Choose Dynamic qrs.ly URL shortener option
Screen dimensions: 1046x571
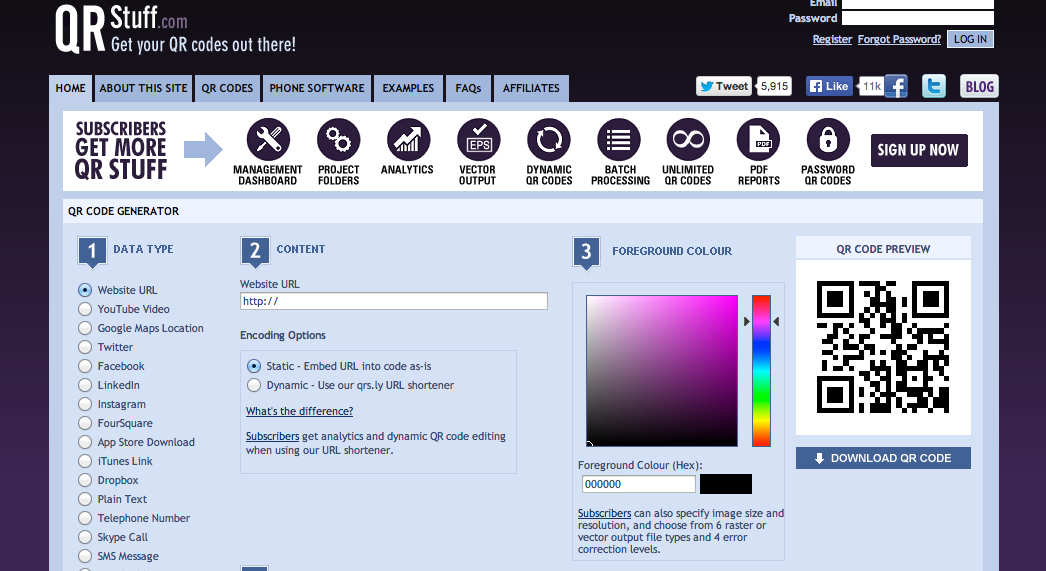pos(253,385)
